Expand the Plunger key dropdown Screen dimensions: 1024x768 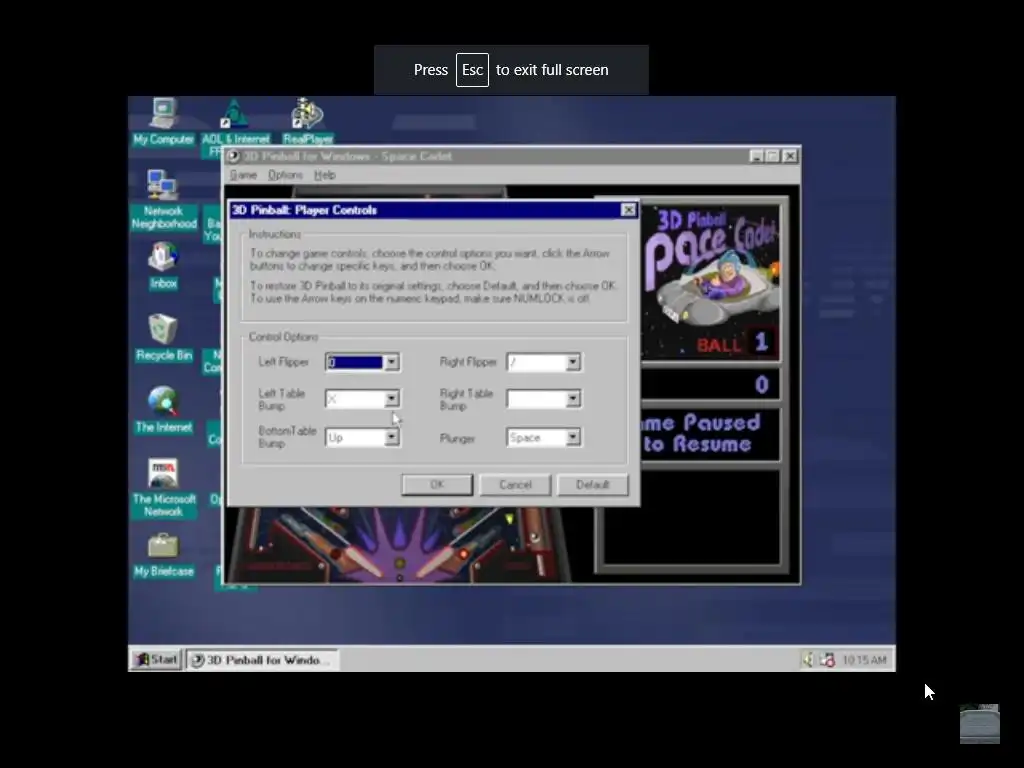click(x=573, y=437)
